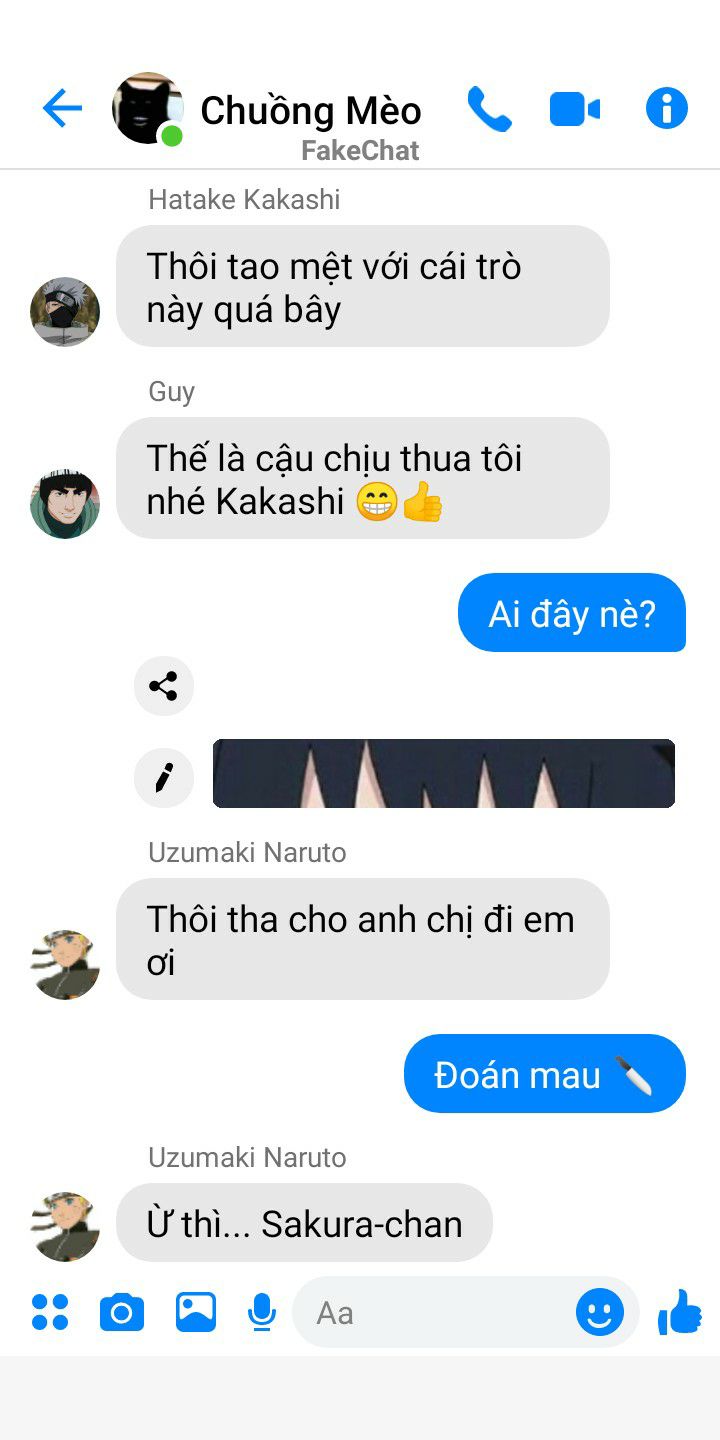Tap the Chuồng Mèo chat title
Viewport: 720px width, 1440px height.
[x=311, y=110]
